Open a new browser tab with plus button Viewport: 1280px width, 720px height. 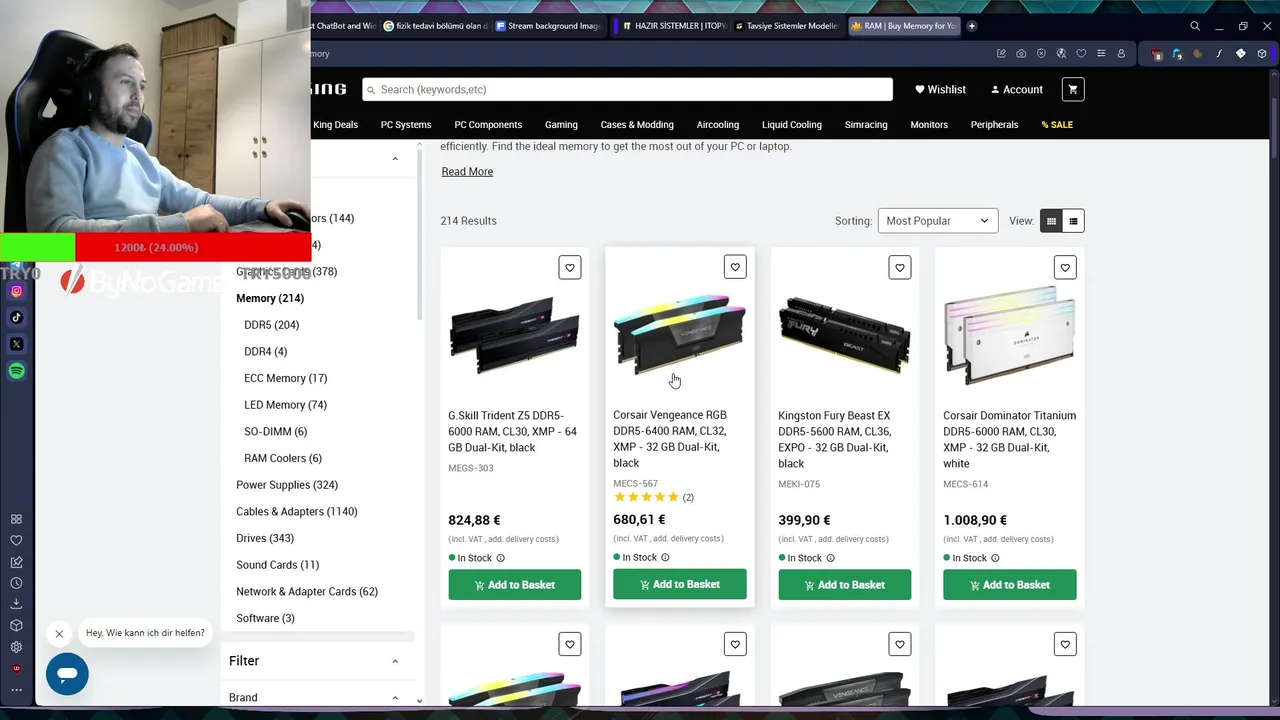click(x=971, y=26)
